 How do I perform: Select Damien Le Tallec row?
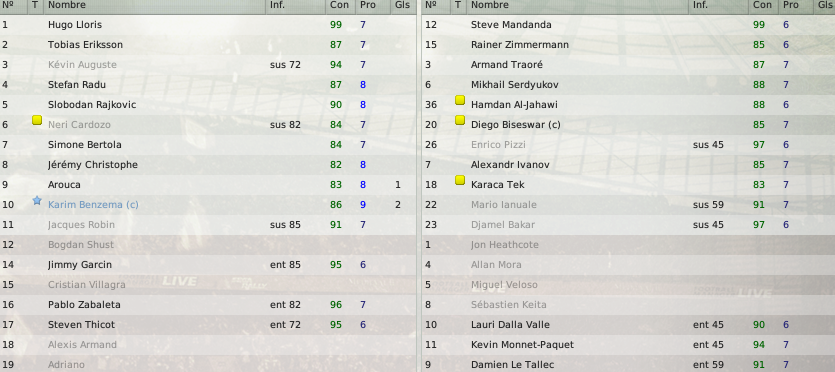[x=628, y=365]
